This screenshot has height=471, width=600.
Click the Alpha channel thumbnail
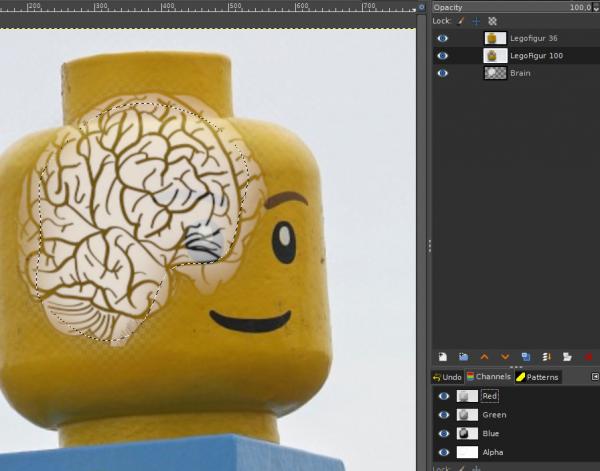coord(467,452)
